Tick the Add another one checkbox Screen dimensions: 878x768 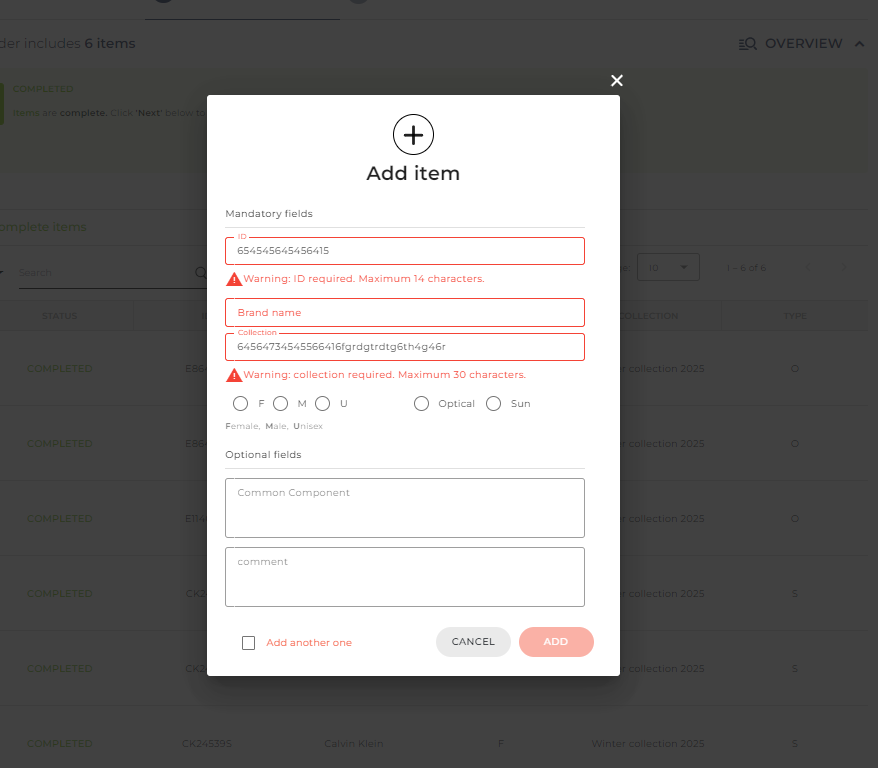click(249, 643)
